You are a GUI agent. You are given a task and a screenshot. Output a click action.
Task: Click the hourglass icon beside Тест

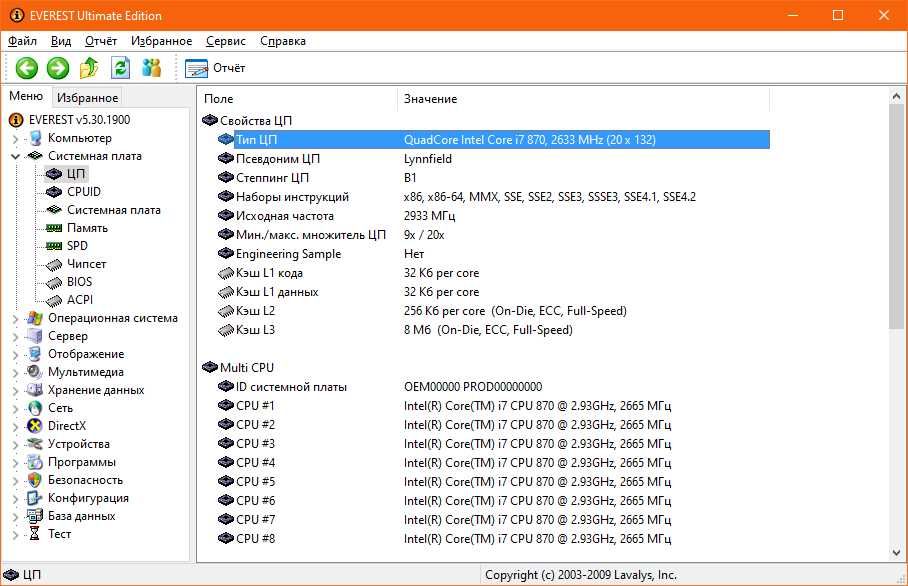35,534
